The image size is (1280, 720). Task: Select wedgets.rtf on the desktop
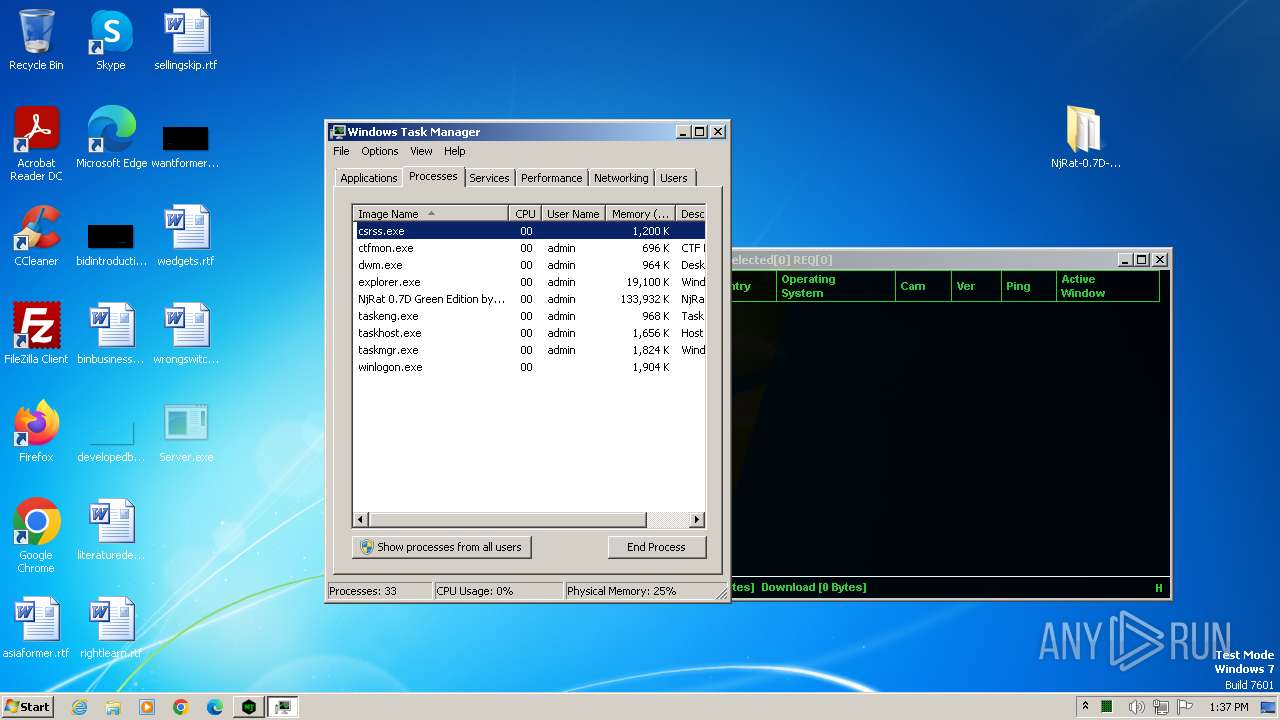click(x=185, y=236)
